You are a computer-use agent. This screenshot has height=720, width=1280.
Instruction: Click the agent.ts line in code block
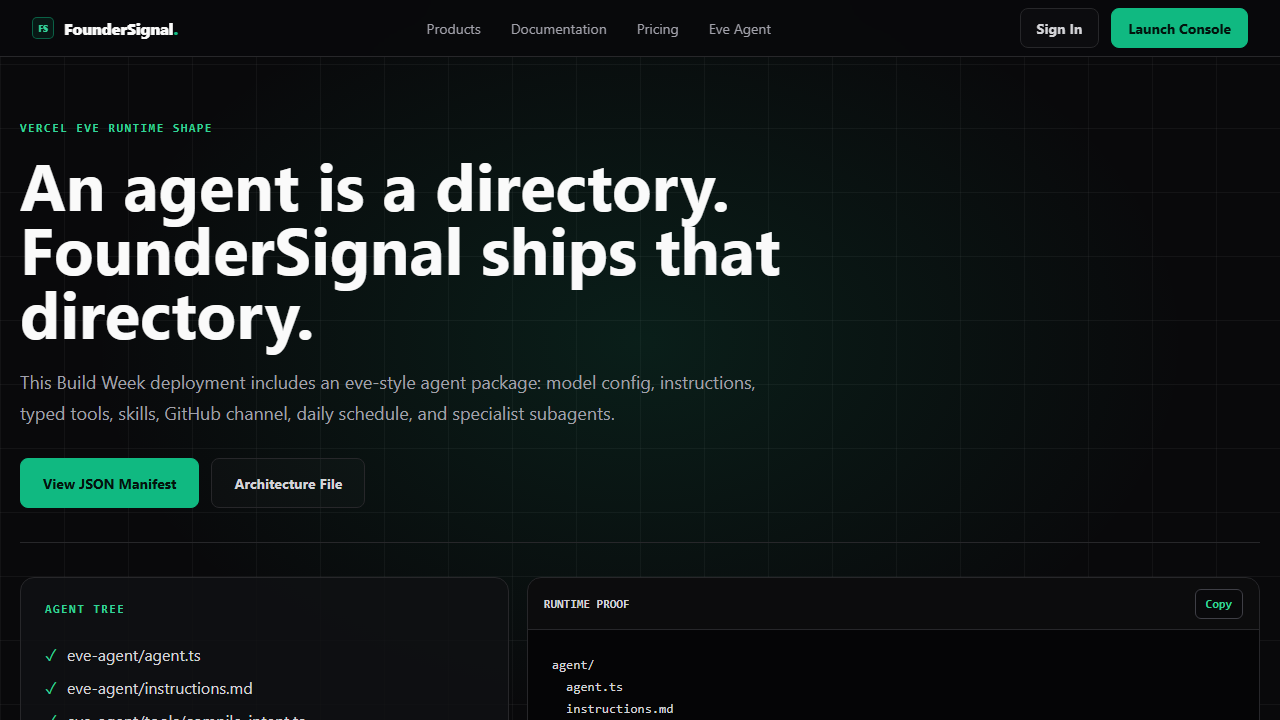click(594, 687)
